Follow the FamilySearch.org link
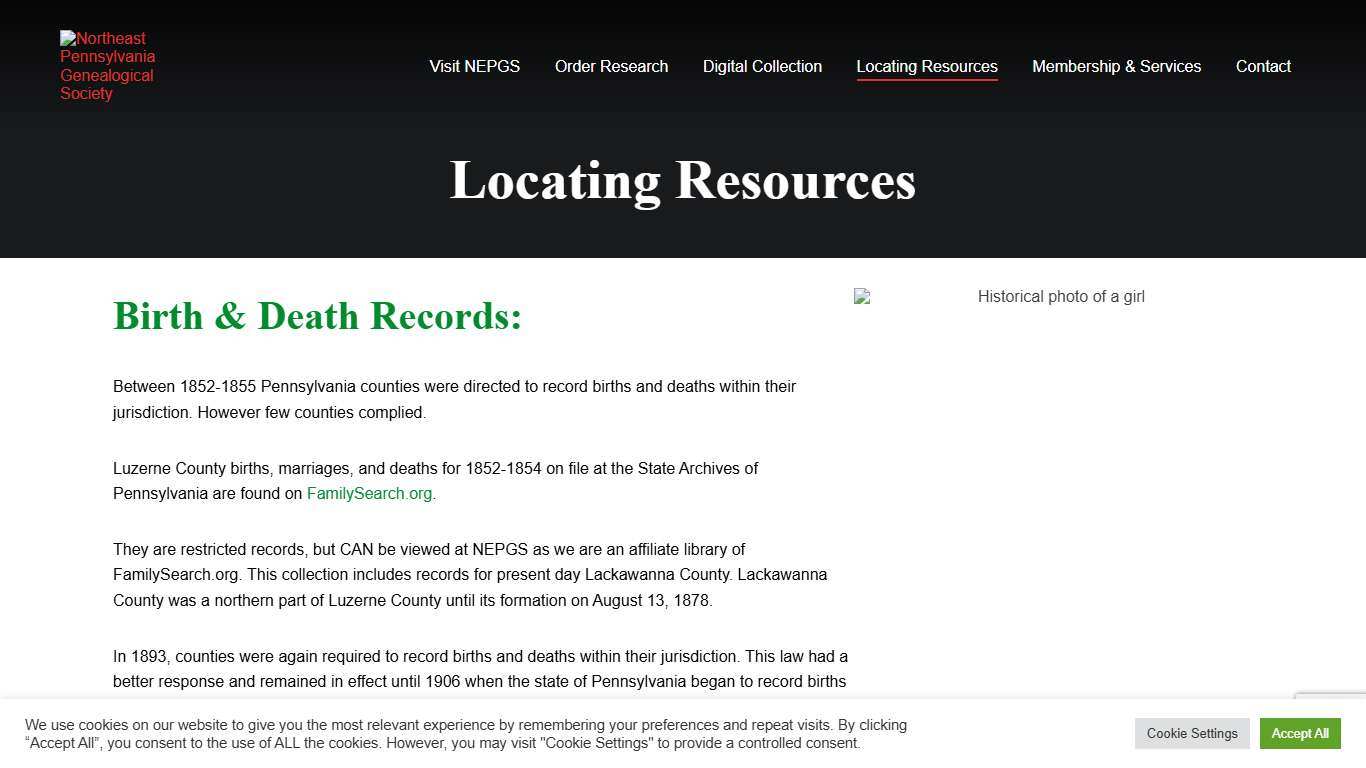The width and height of the screenshot is (1366, 768). pyautogui.click(x=369, y=493)
